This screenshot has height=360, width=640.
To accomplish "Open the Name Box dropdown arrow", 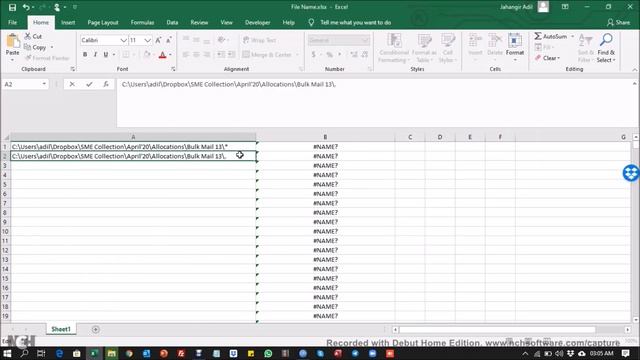I will (44, 84).
